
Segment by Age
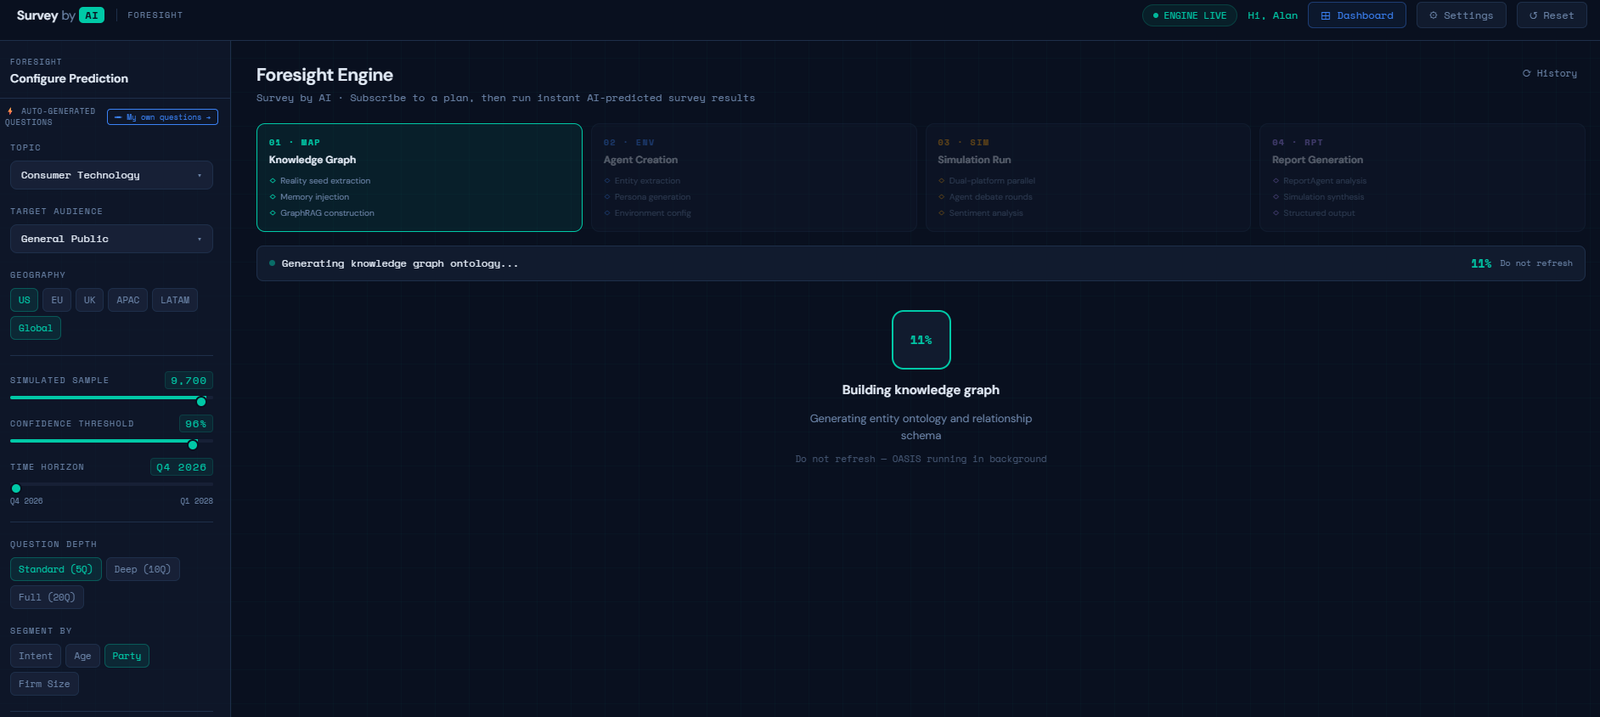[83, 656]
